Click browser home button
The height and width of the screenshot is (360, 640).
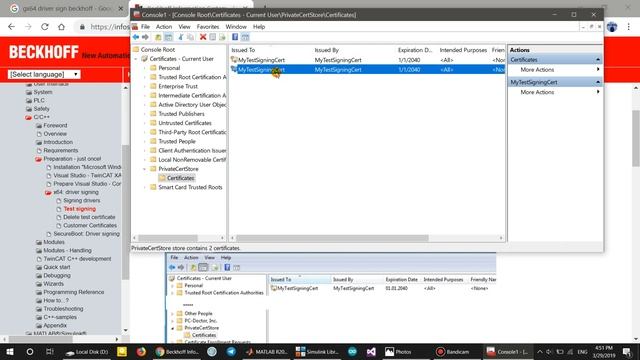coord(61,27)
